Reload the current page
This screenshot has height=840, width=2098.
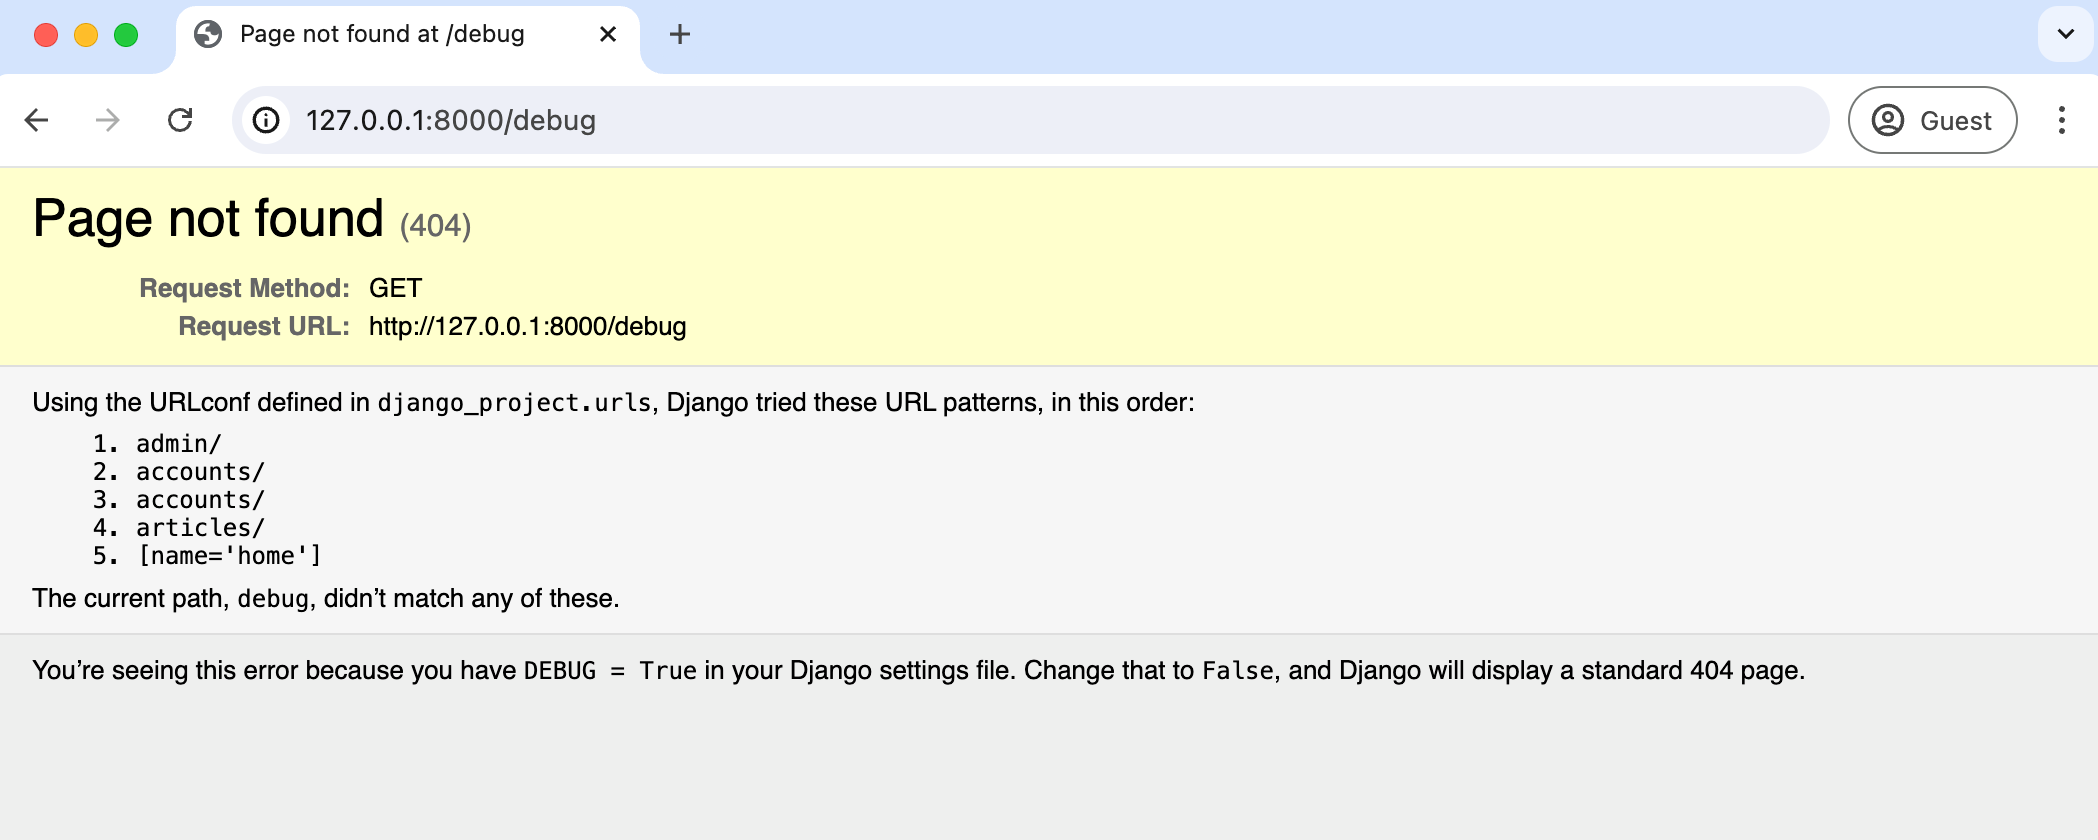pyautogui.click(x=180, y=120)
